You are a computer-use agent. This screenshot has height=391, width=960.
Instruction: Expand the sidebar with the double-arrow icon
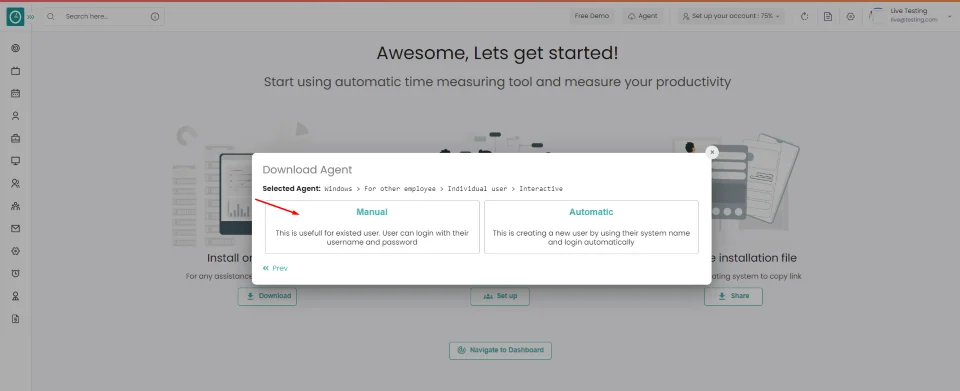[31, 17]
